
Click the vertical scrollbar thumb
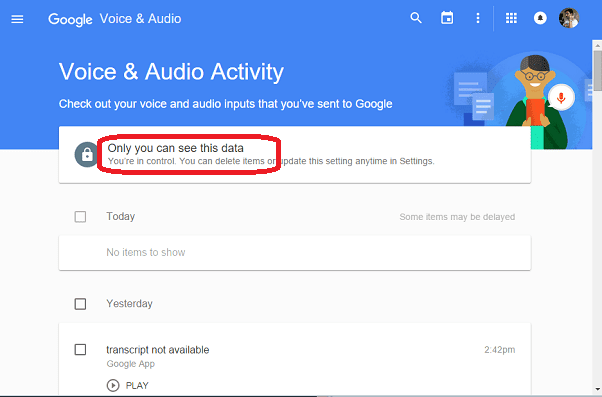(597, 71)
